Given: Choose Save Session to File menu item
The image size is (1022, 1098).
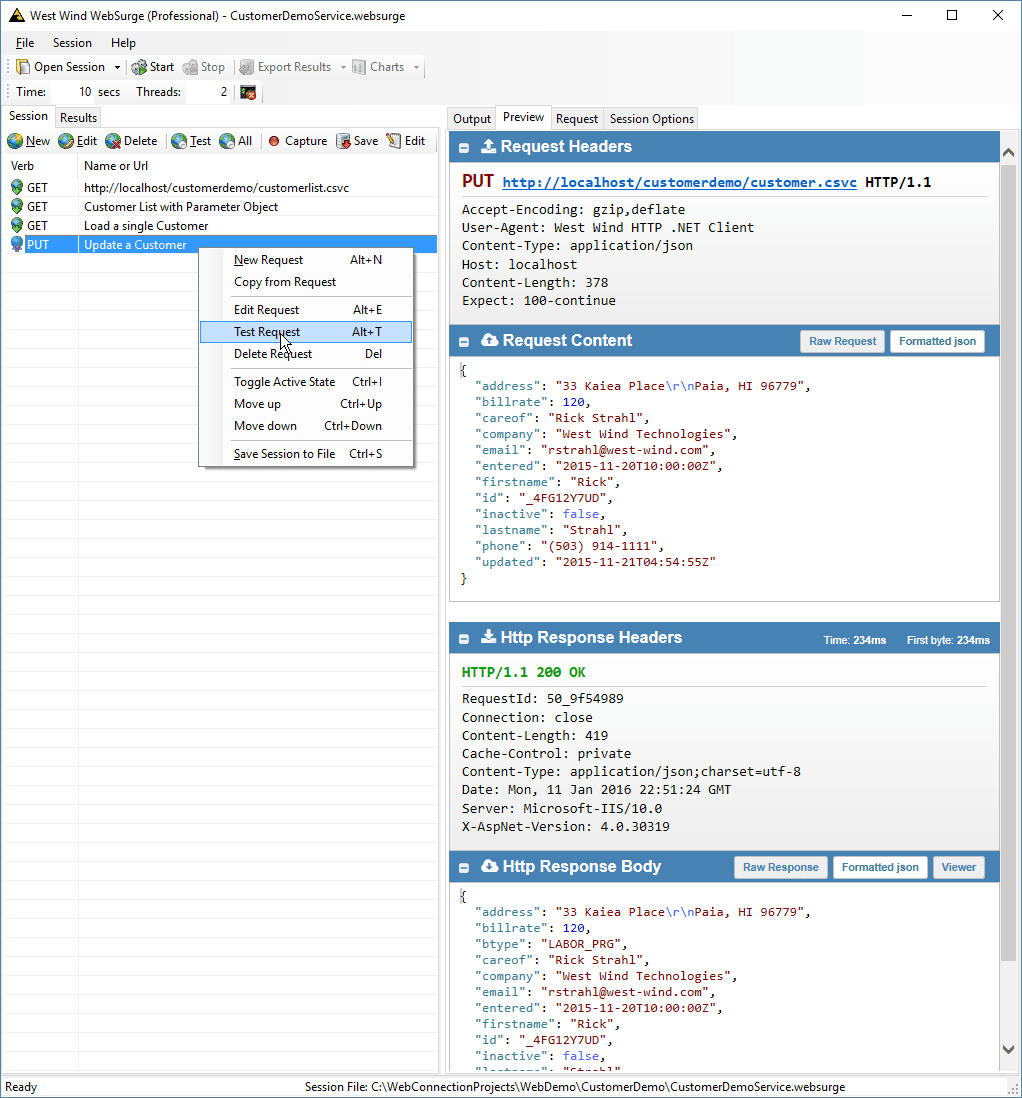Looking at the screenshot, I should coord(306,454).
